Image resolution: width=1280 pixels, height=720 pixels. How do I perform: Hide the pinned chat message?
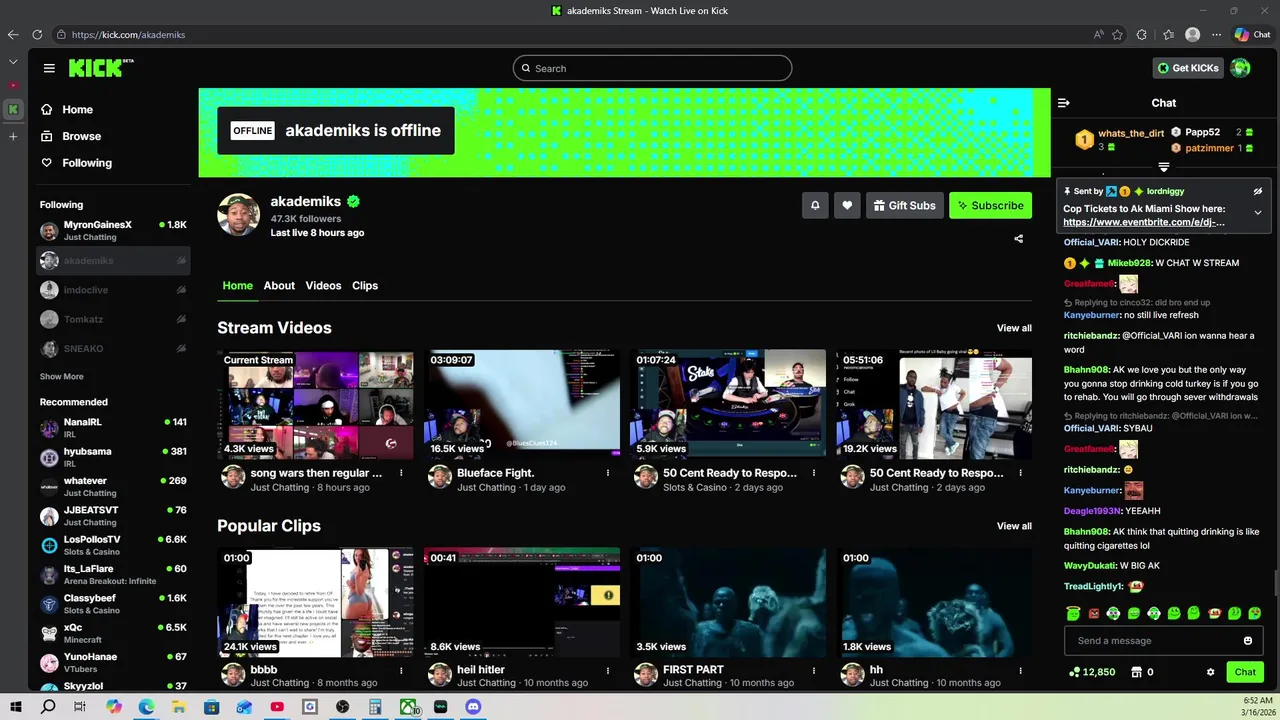pos(1258,191)
